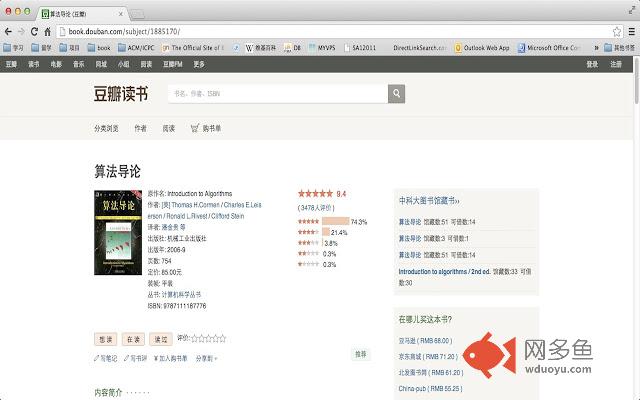The height and width of the screenshot is (400, 640).
Task: Open the MYVPS bookmark
Action: pos(322,48)
